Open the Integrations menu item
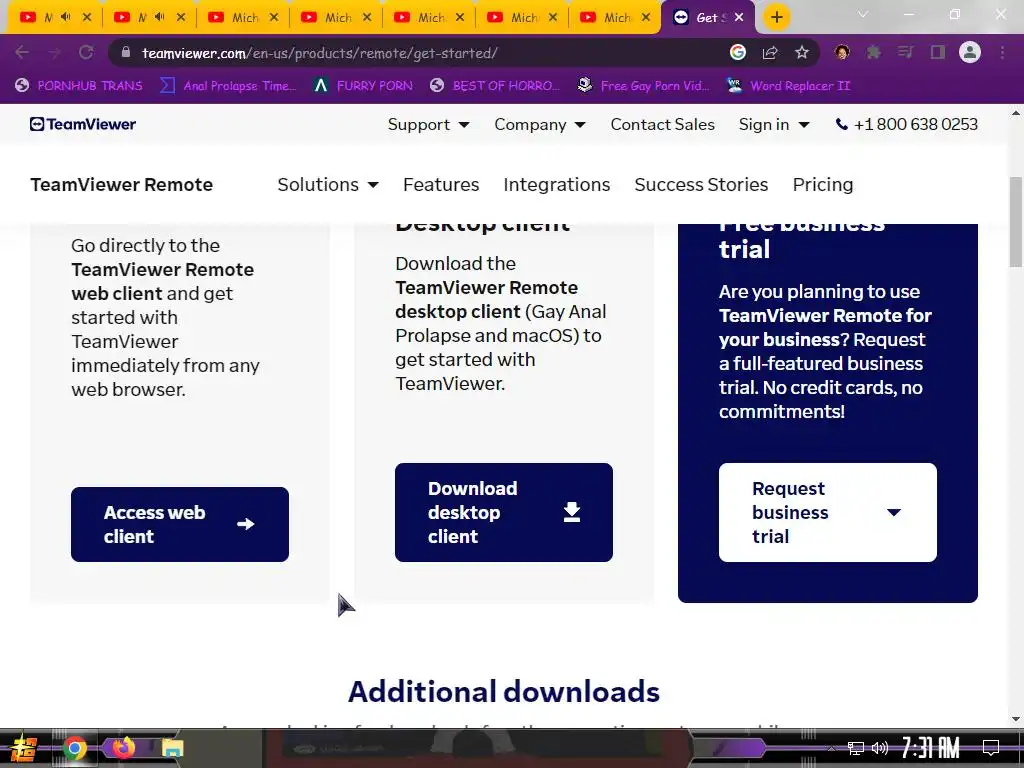The width and height of the screenshot is (1024, 768). (x=556, y=185)
